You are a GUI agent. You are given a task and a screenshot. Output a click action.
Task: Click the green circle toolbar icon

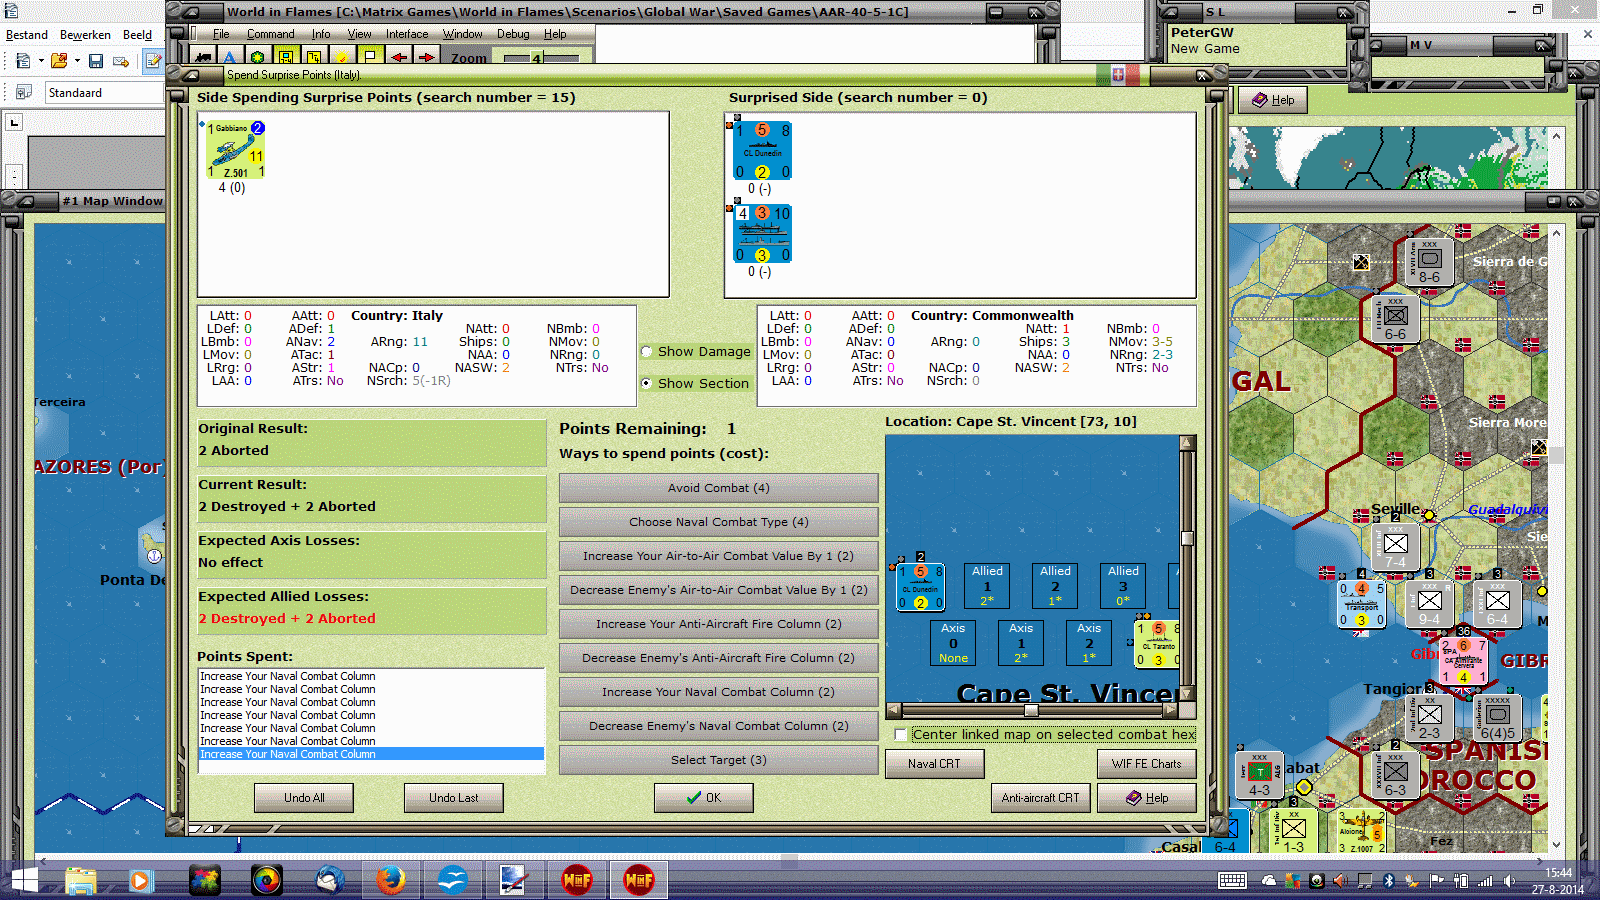pyautogui.click(x=258, y=57)
